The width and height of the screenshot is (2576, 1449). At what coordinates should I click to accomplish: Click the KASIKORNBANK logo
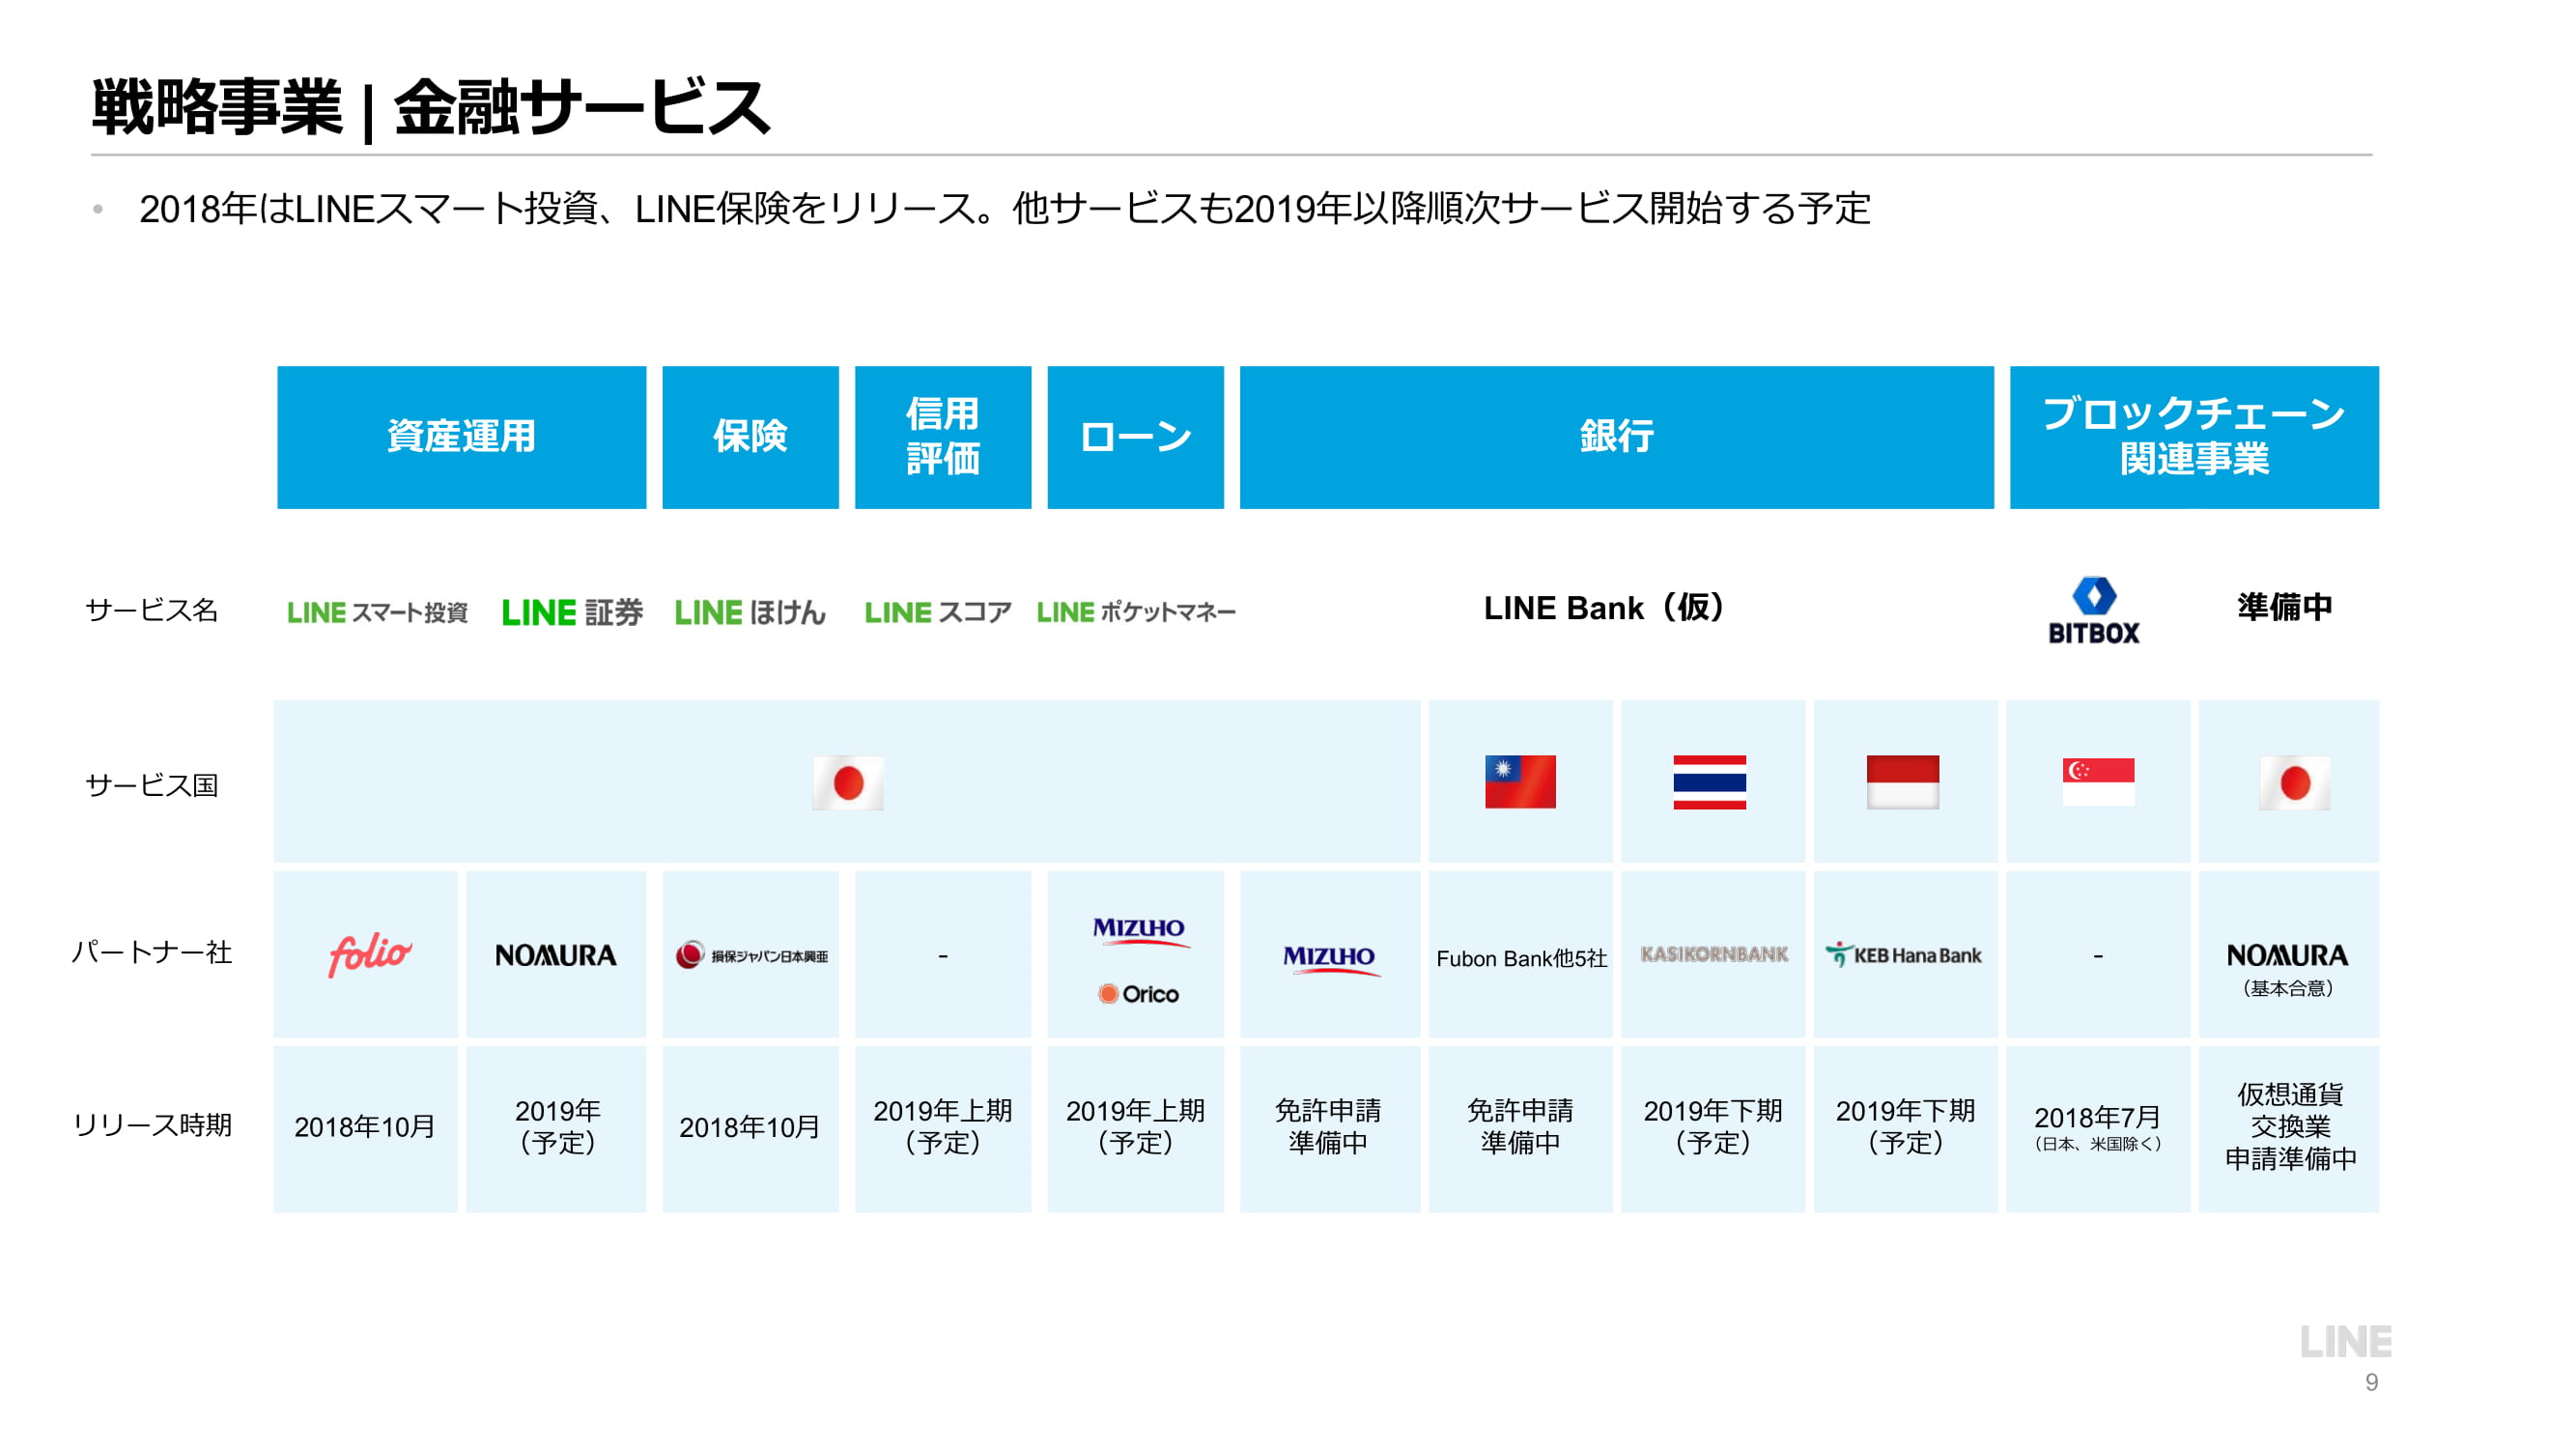click(x=1713, y=954)
